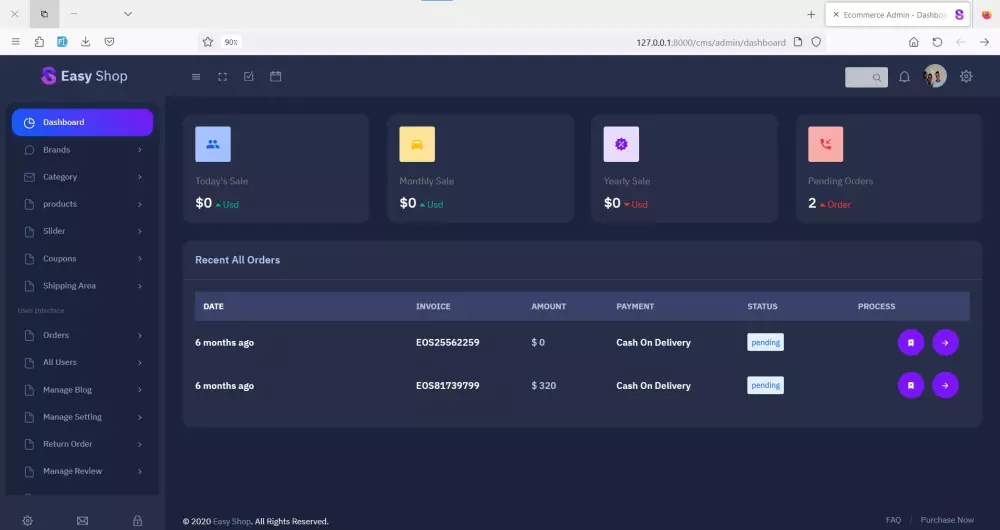Screen dimensions: 1000x530
Task: Open the Purchase Now footer link
Action: 947,520
